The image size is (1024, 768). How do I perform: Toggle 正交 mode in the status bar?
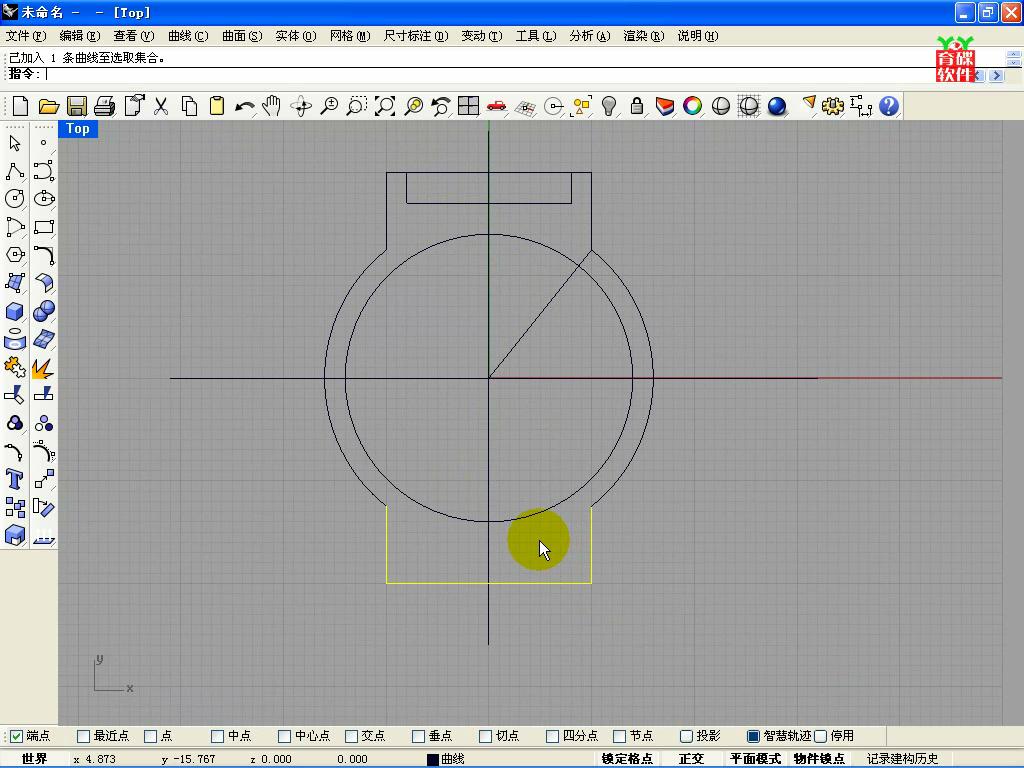pyautogui.click(x=691, y=759)
